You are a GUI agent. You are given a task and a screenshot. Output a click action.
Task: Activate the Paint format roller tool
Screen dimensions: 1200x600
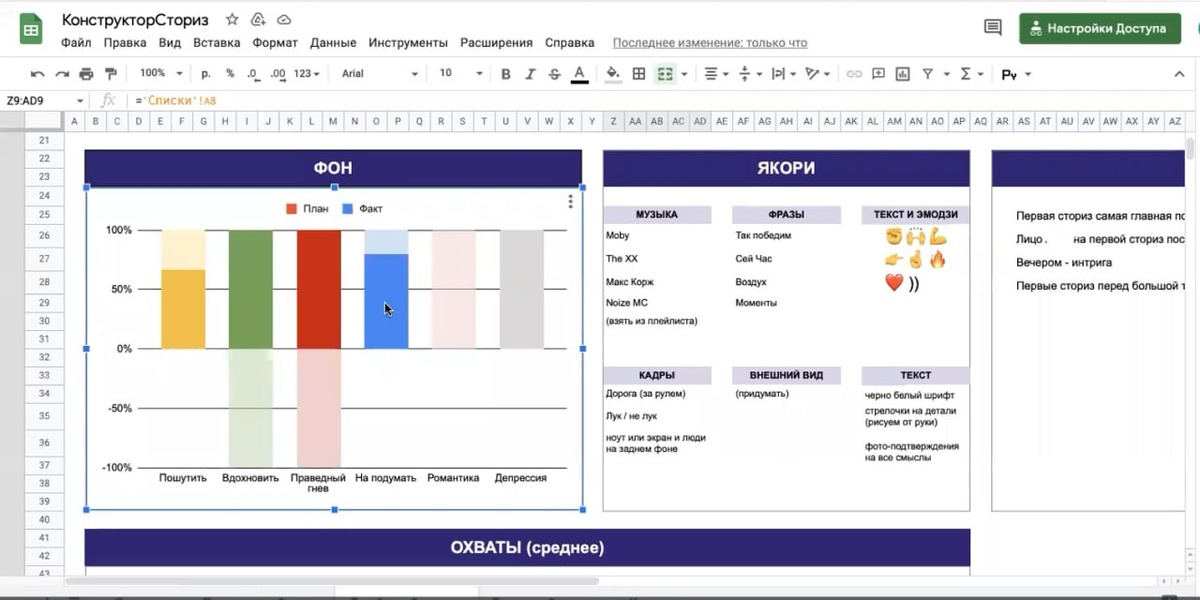click(110, 74)
